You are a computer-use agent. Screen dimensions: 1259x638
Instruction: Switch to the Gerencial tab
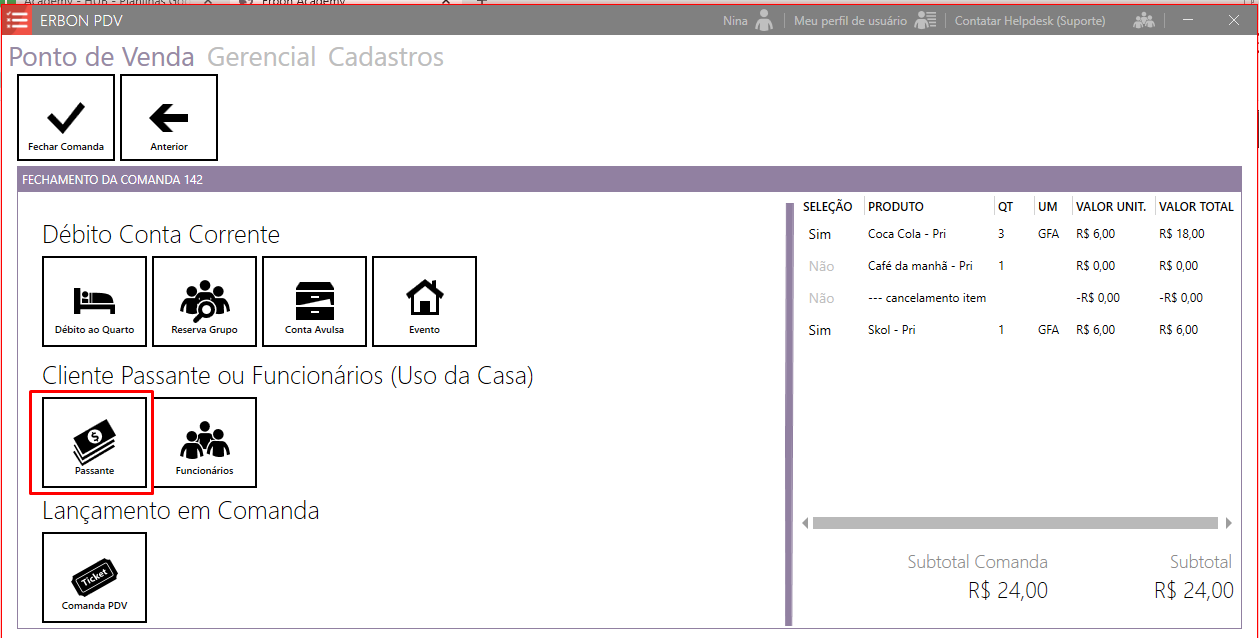pyautogui.click(x=261, y=57)
